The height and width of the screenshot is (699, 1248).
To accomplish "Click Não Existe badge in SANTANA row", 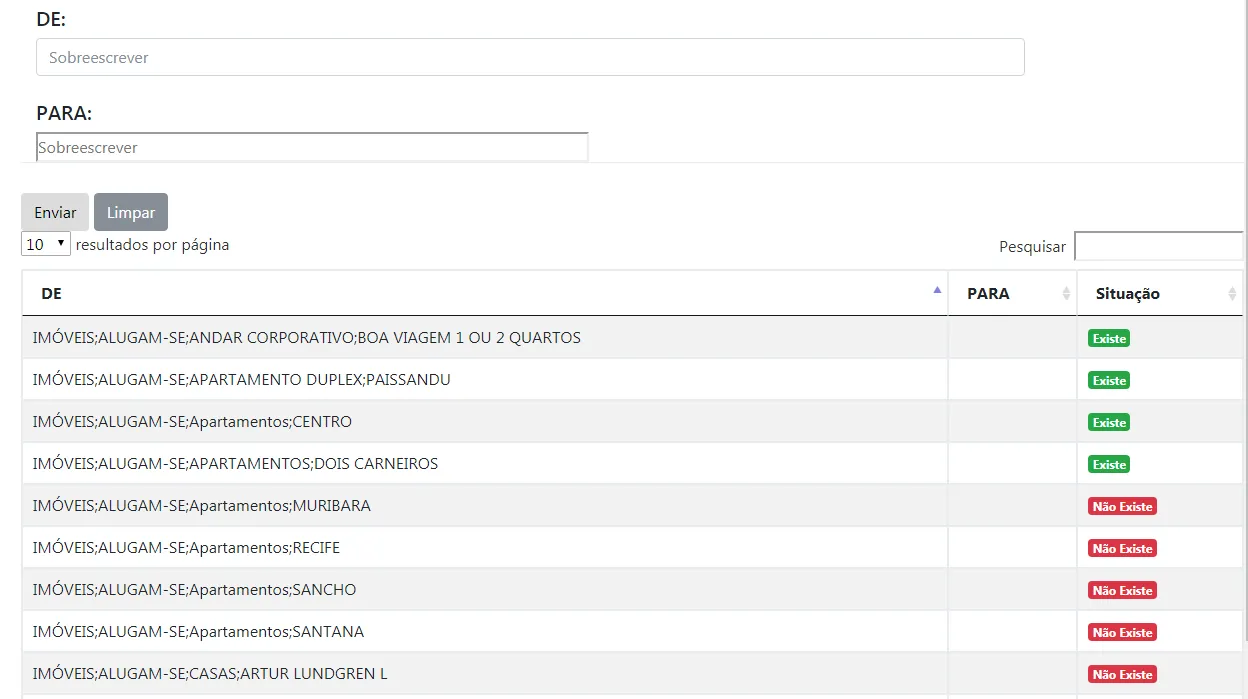I will click(x=1122, y=633).
